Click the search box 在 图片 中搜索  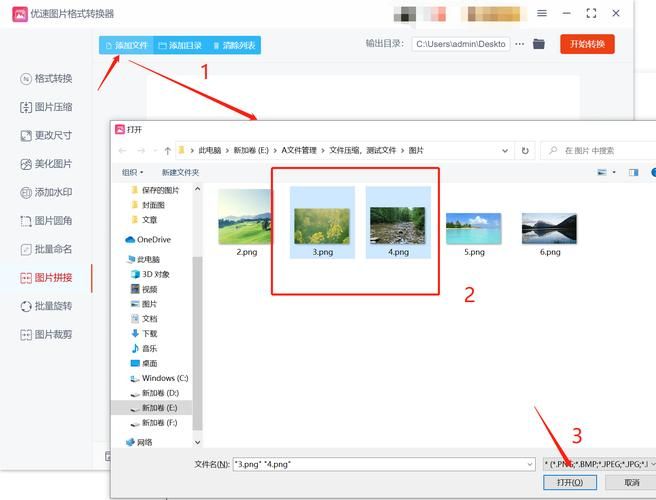click(x=600, y=151)
